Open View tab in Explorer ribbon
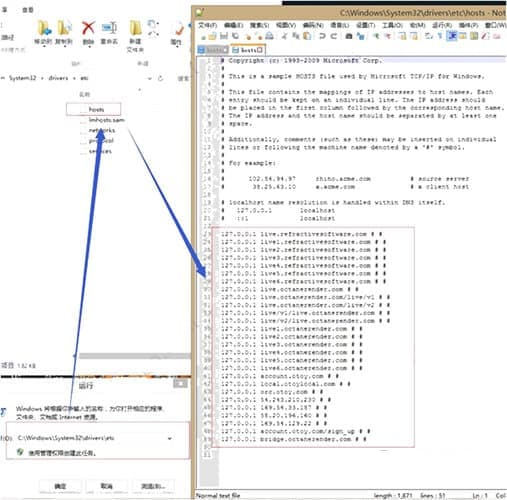This screenshot has height=500, width=507. pos(27,10)
